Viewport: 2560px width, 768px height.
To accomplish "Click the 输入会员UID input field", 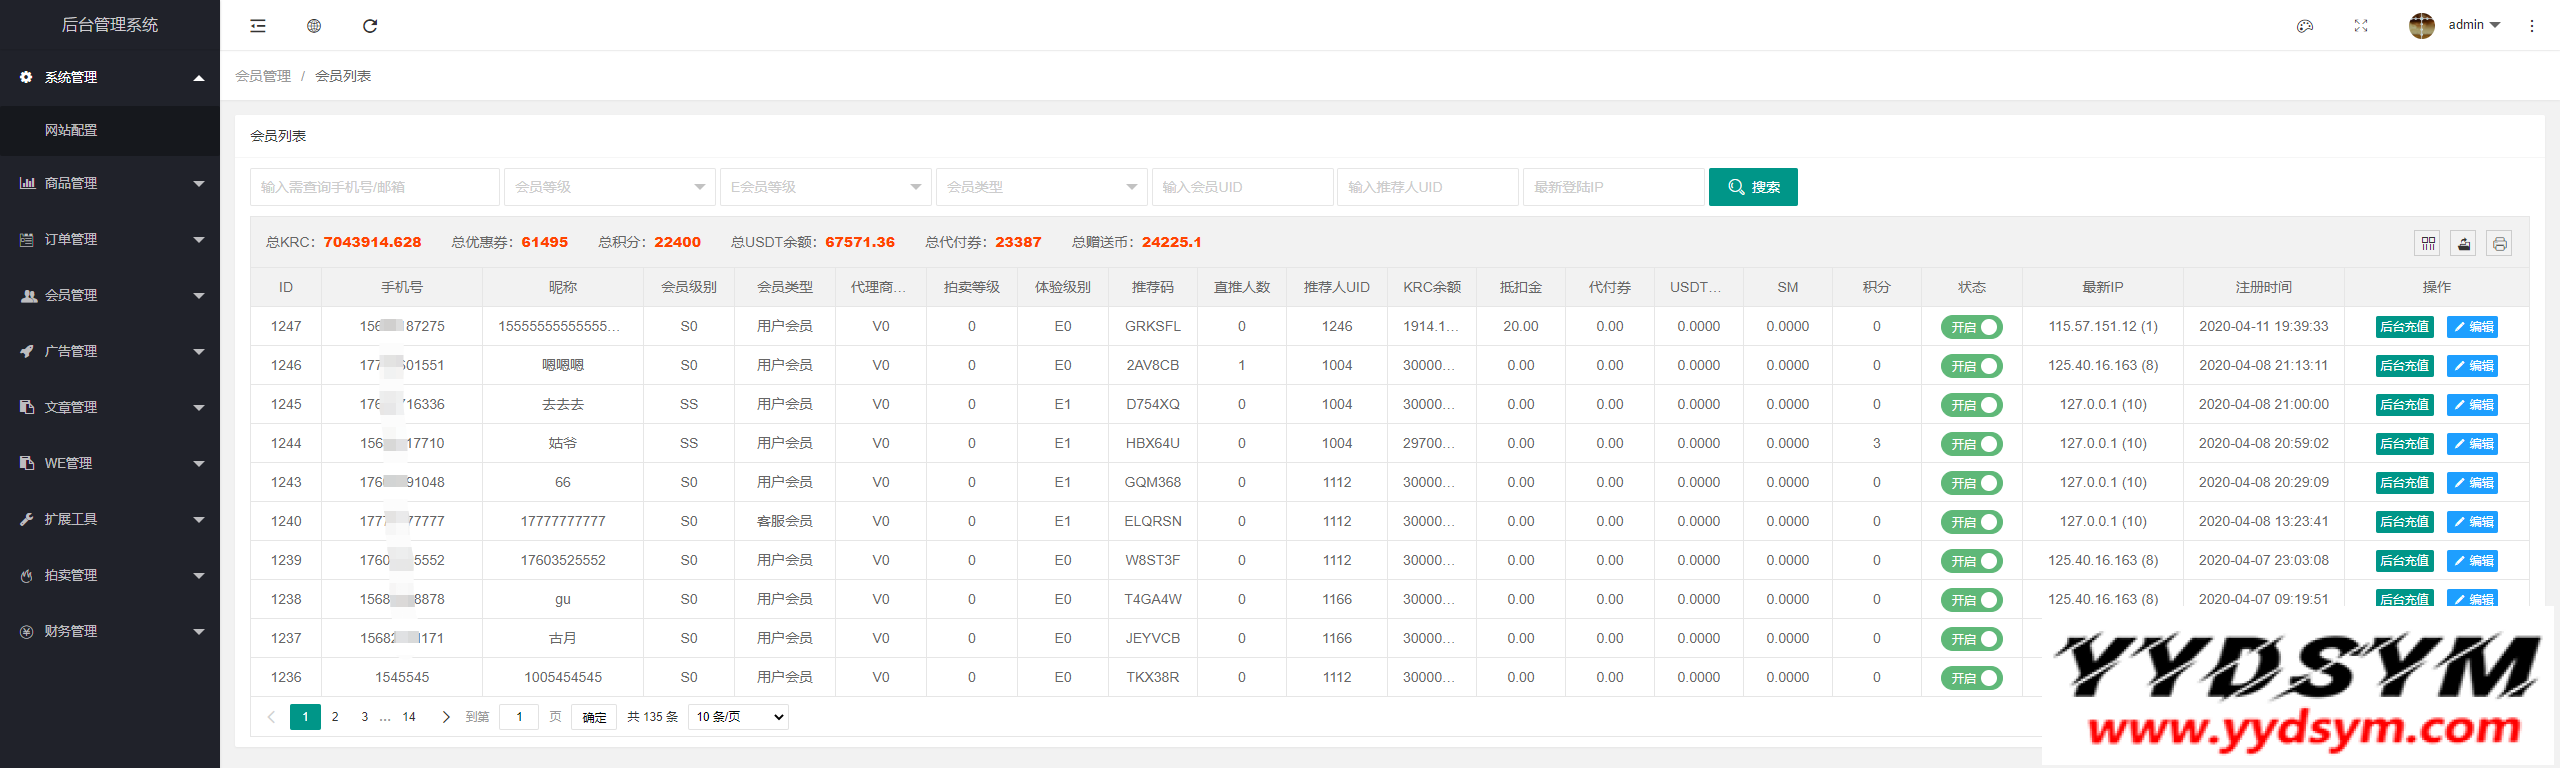I will pyautogui.click(x=1242, y=187).
